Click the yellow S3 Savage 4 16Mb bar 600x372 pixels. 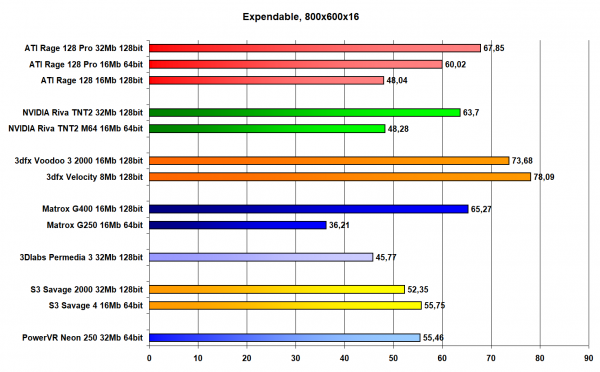[285, 305]
